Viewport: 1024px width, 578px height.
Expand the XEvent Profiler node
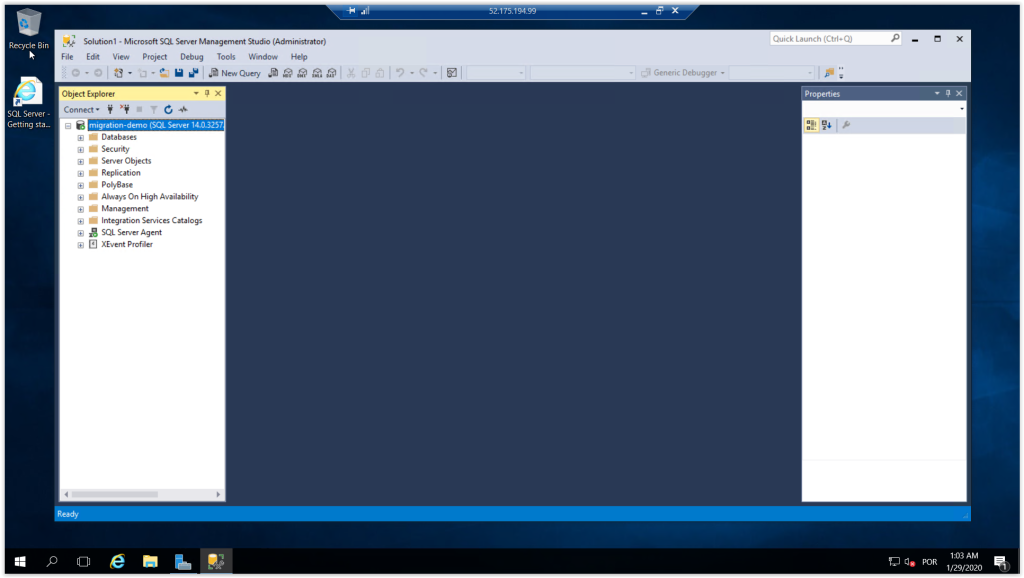click(80, 245)
